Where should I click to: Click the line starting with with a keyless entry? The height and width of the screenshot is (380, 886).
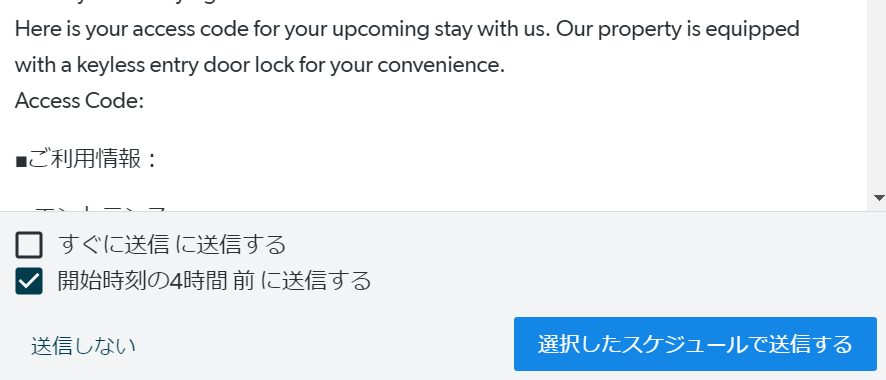[x=259, y=65]
